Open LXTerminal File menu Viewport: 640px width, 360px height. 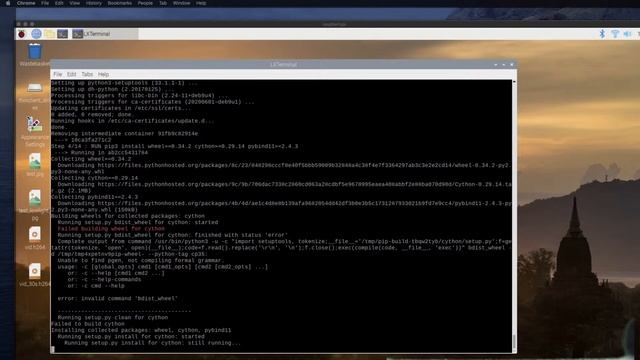pyautogui.click(x=58, y=74)
